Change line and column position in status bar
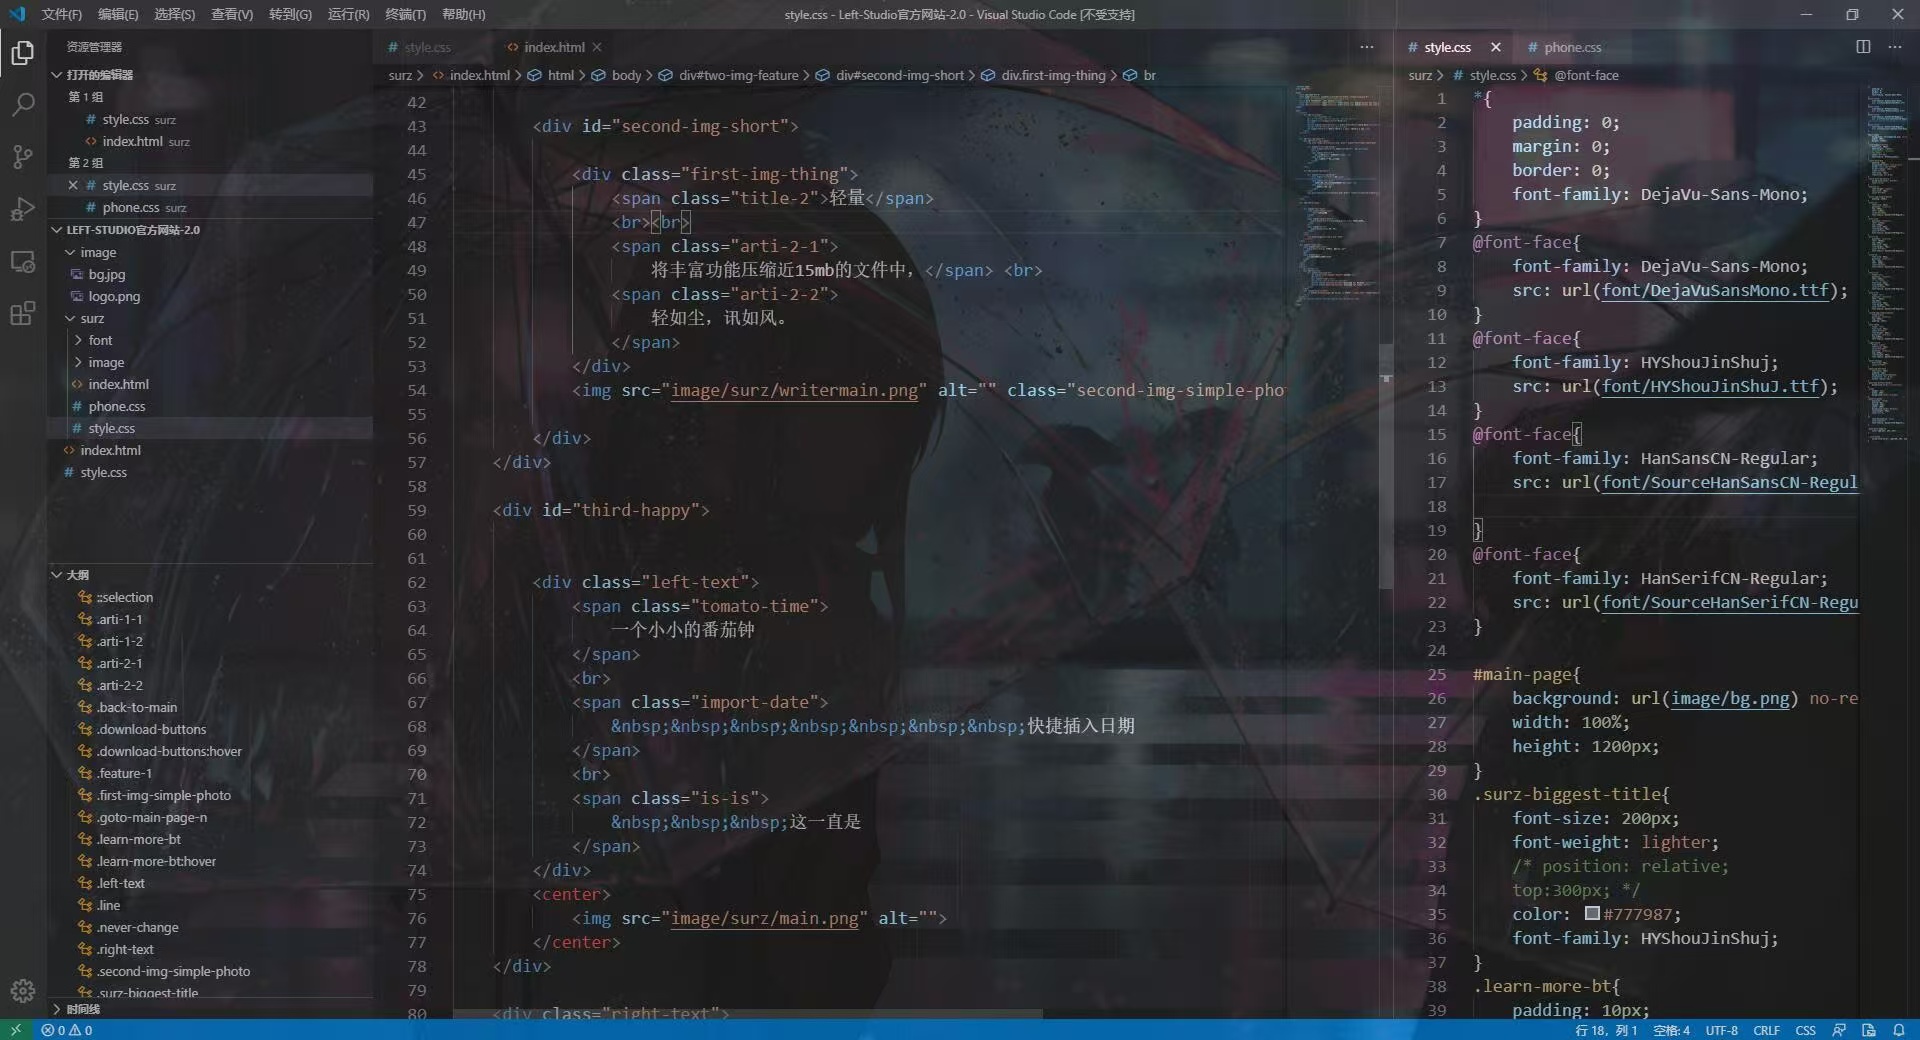 1606,1030
